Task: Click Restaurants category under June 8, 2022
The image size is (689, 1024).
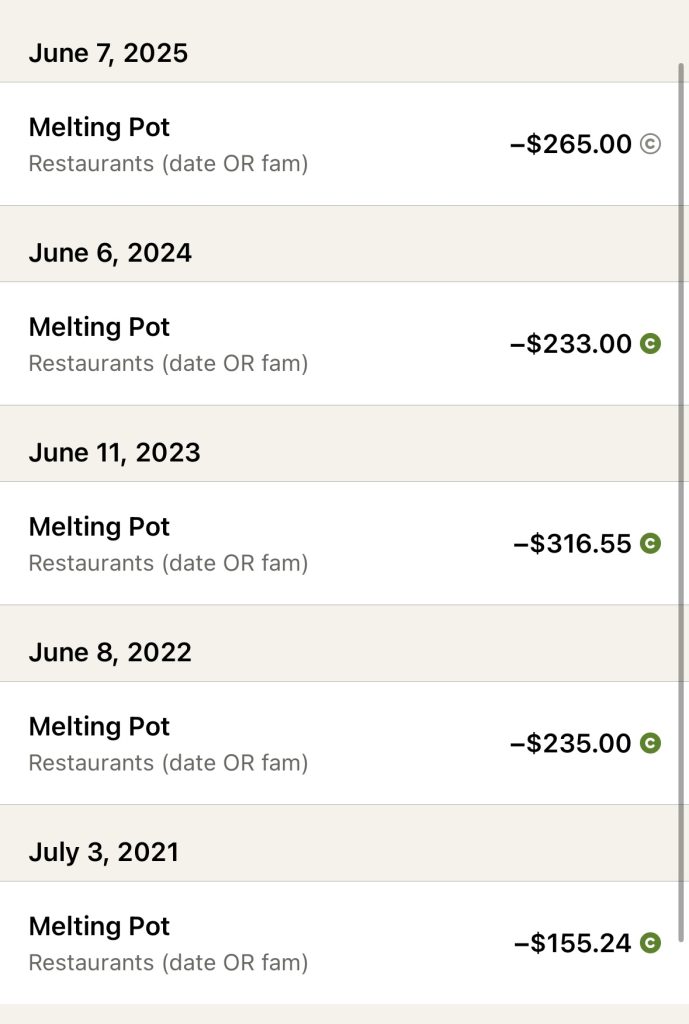Action: click(168, 763)
